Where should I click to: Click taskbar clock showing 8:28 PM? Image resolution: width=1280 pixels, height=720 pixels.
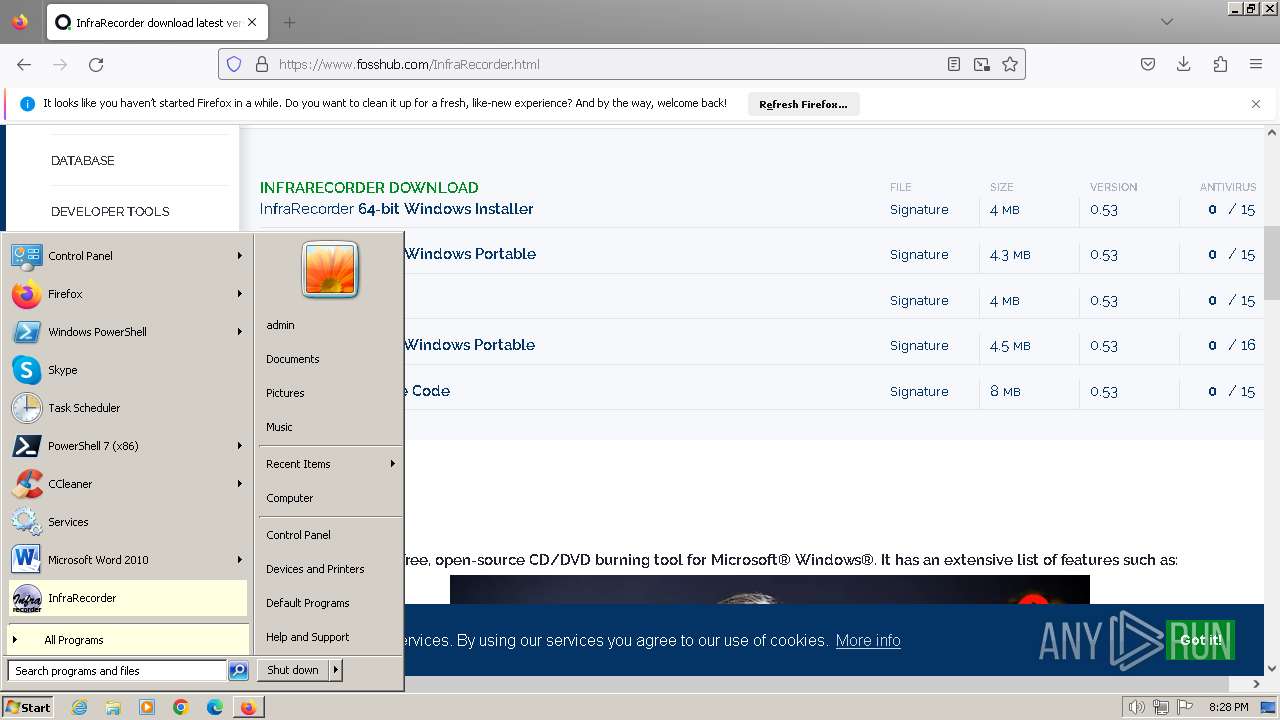pos(1228,707)
